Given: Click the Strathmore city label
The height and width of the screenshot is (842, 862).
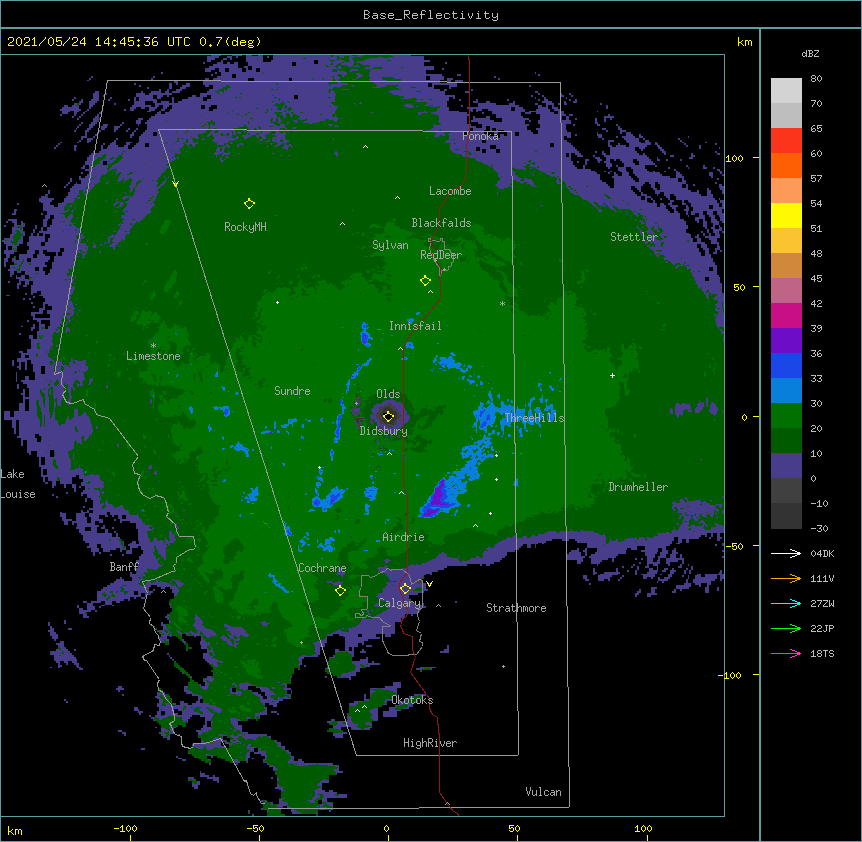Looking at the screenshot, I should pyautogui.click(x=516, y=608).
